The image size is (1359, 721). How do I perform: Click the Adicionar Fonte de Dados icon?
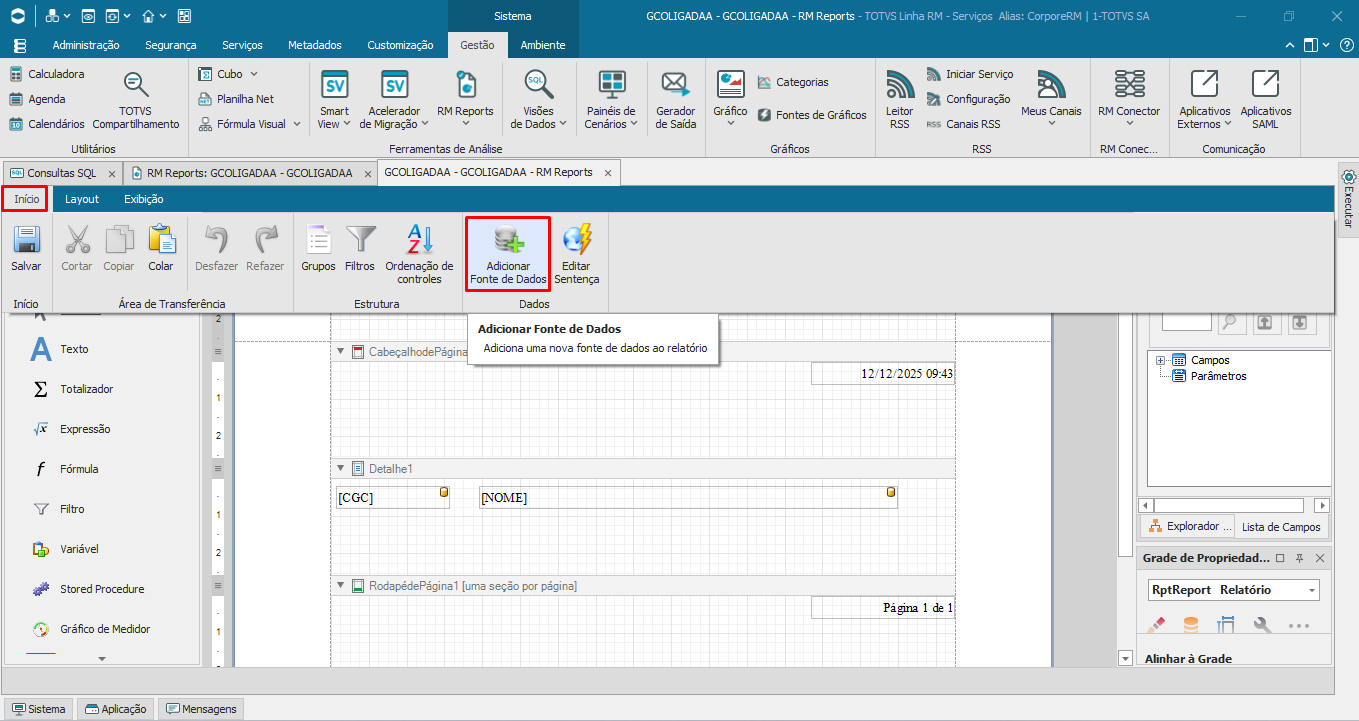tap(508, 241)
